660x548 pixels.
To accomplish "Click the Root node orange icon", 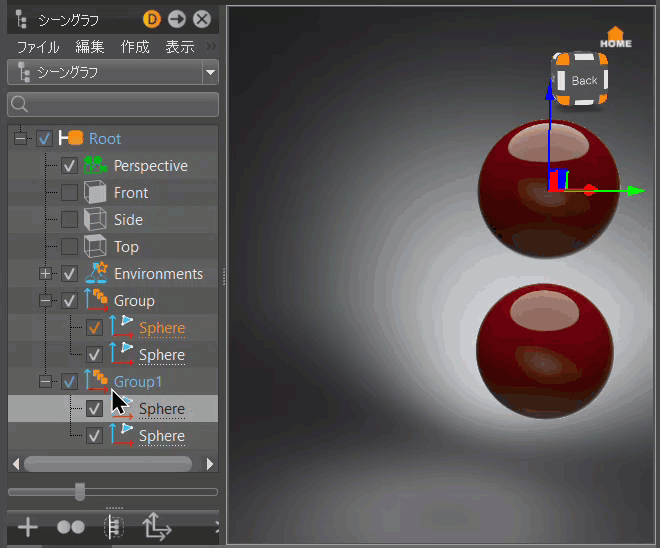I will 71,138.
